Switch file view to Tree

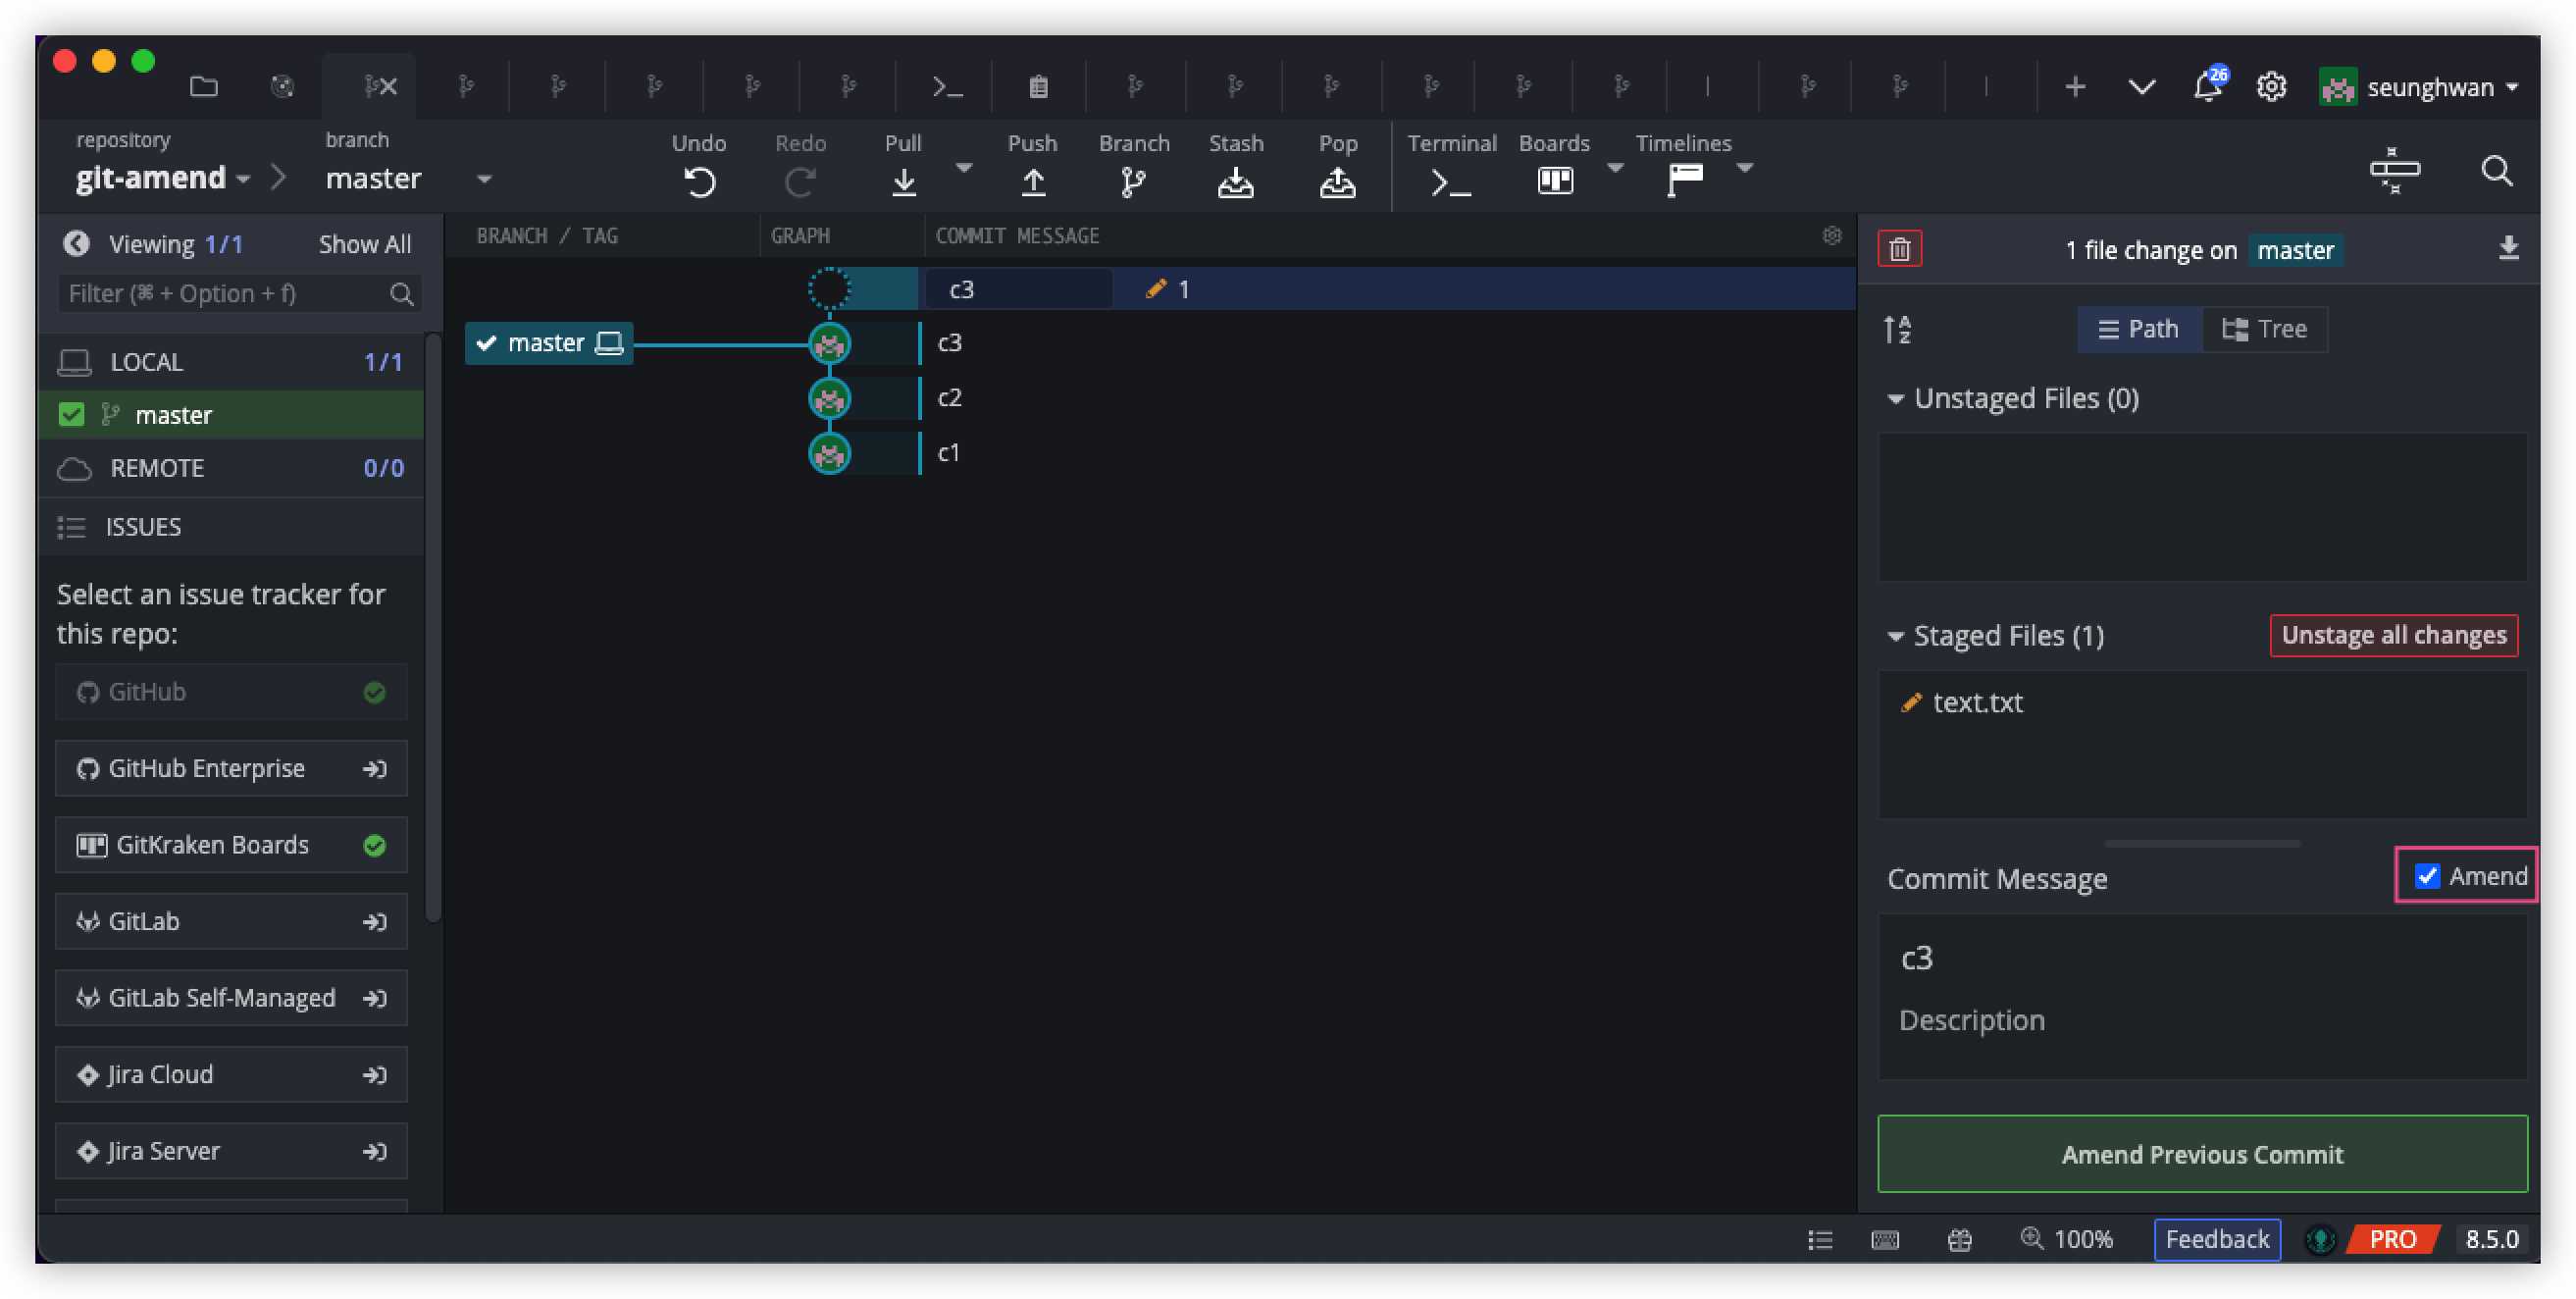pyautogui.click(x=2264, y=329)
